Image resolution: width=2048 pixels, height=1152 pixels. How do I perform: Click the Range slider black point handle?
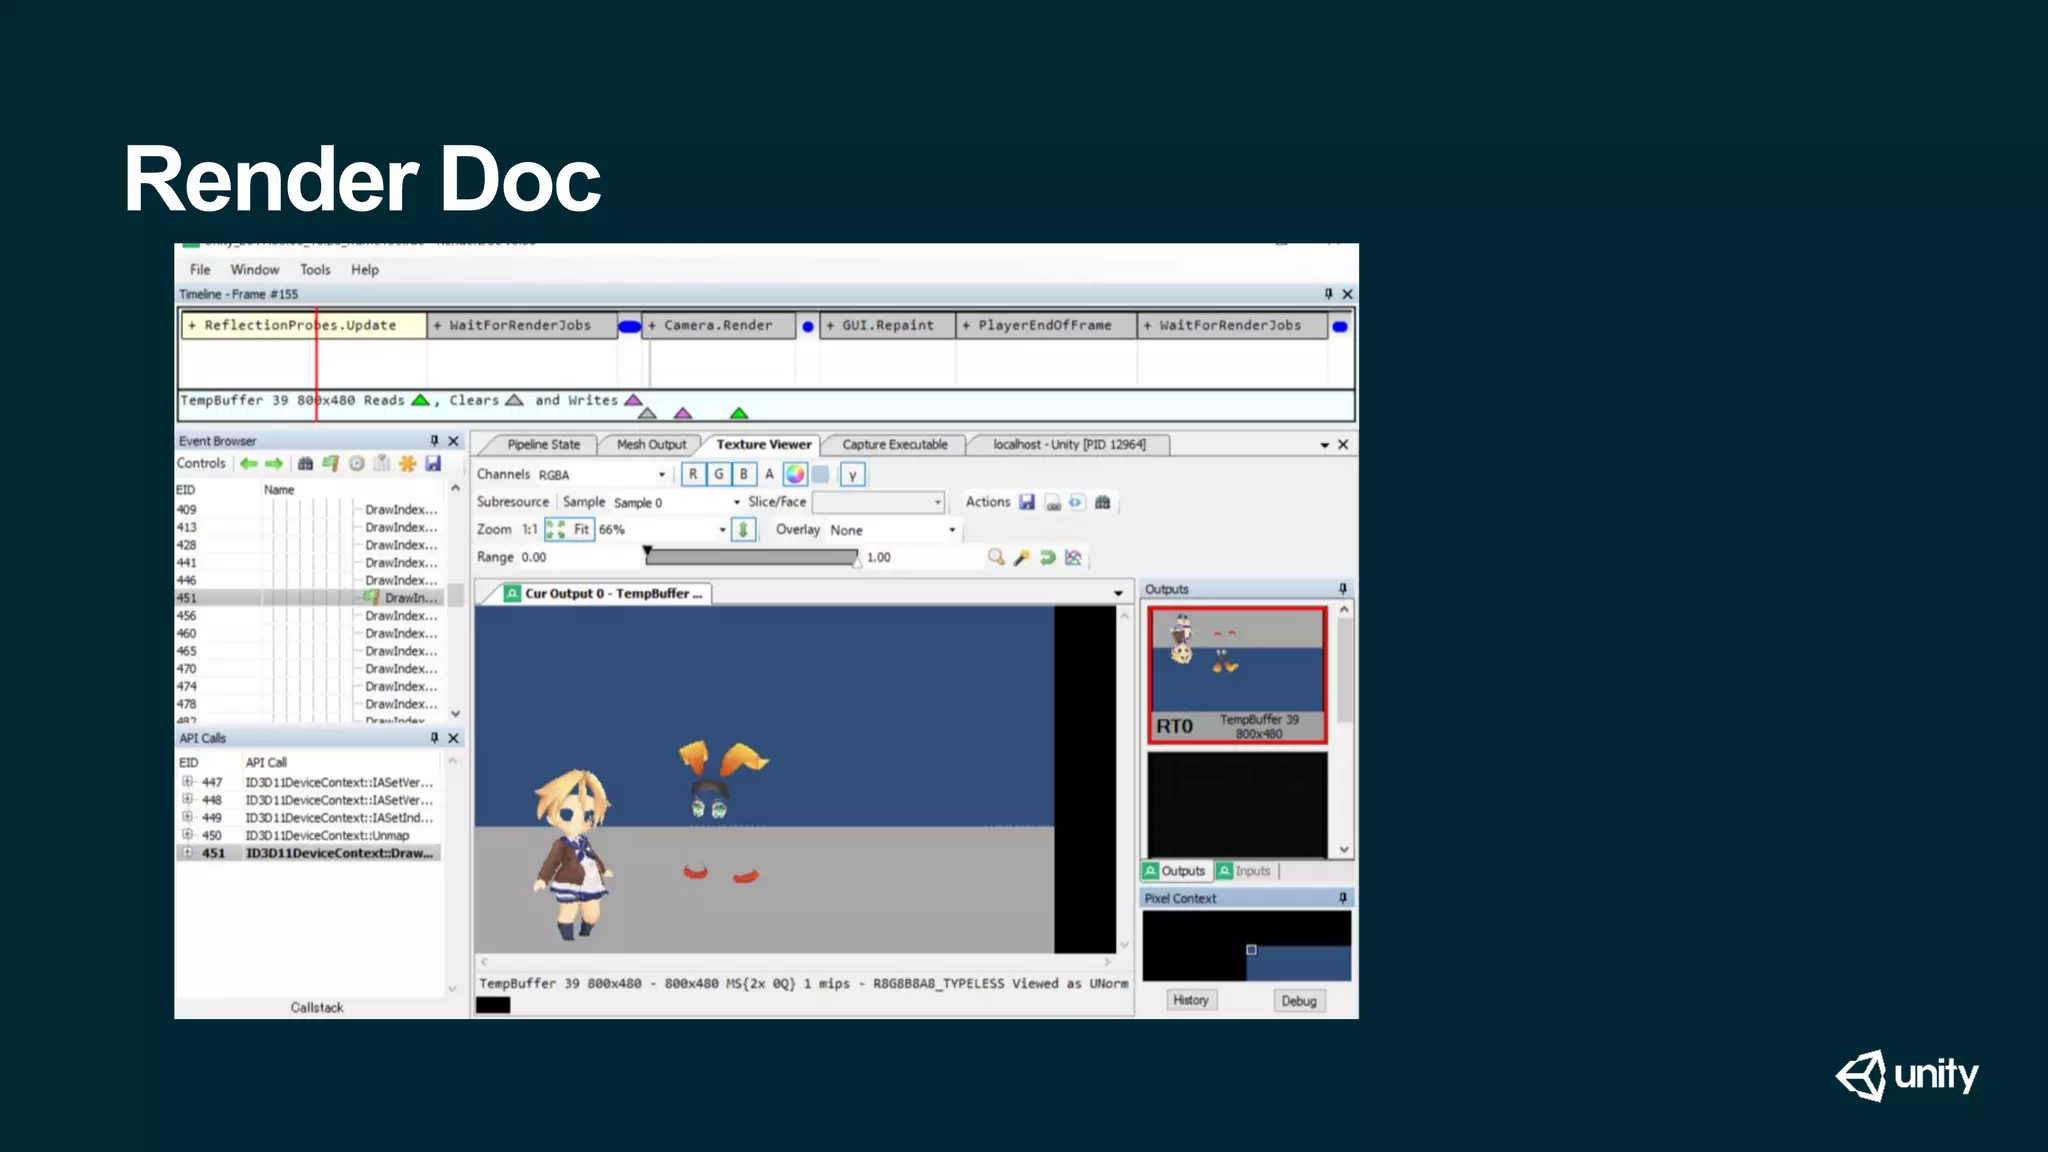[648, 551]
